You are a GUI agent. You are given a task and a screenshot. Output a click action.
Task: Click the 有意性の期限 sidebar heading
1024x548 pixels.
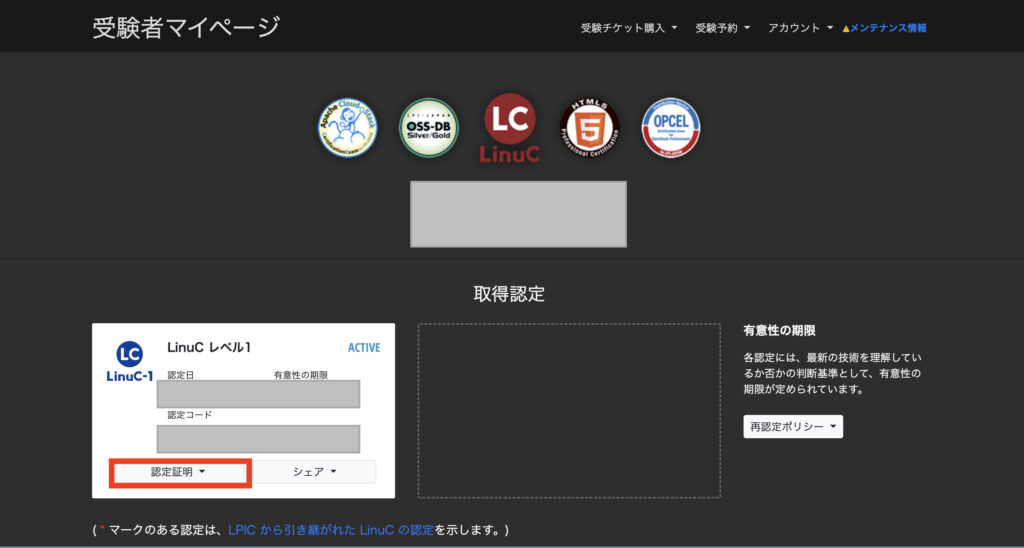pyautogui.click(x=779, y=330)
